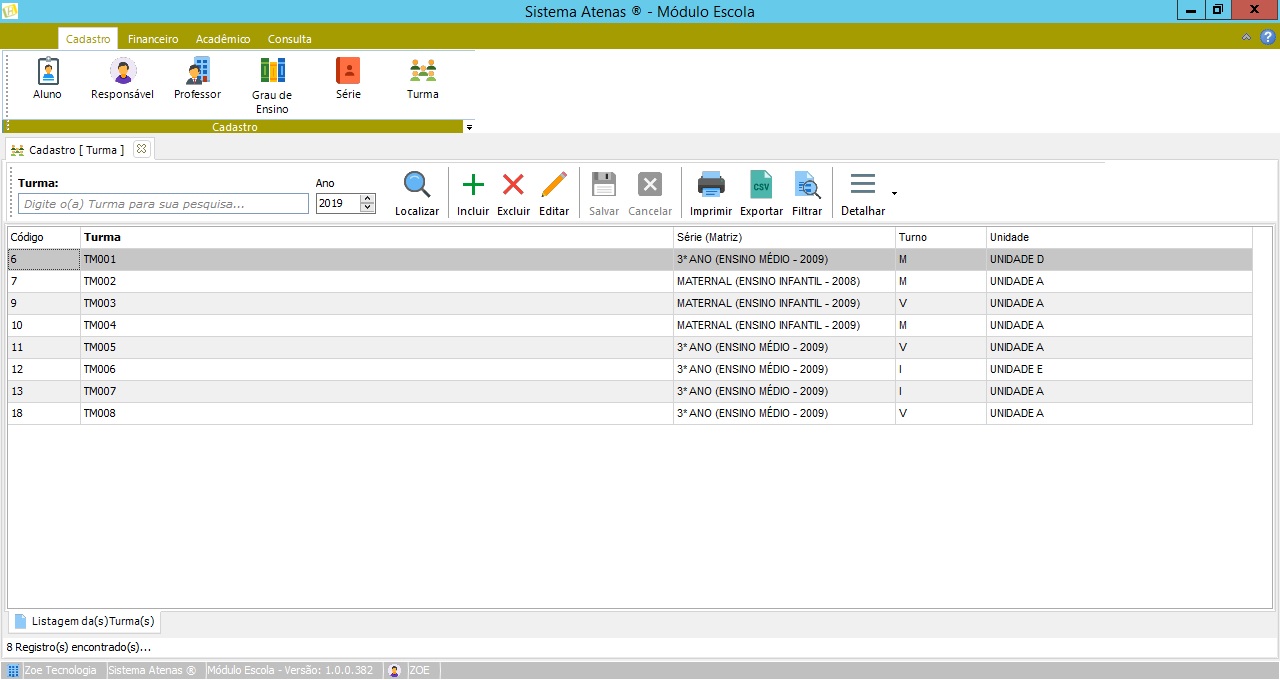
Task: Click the application logo in title bar
Action: [x=10, y=10]
